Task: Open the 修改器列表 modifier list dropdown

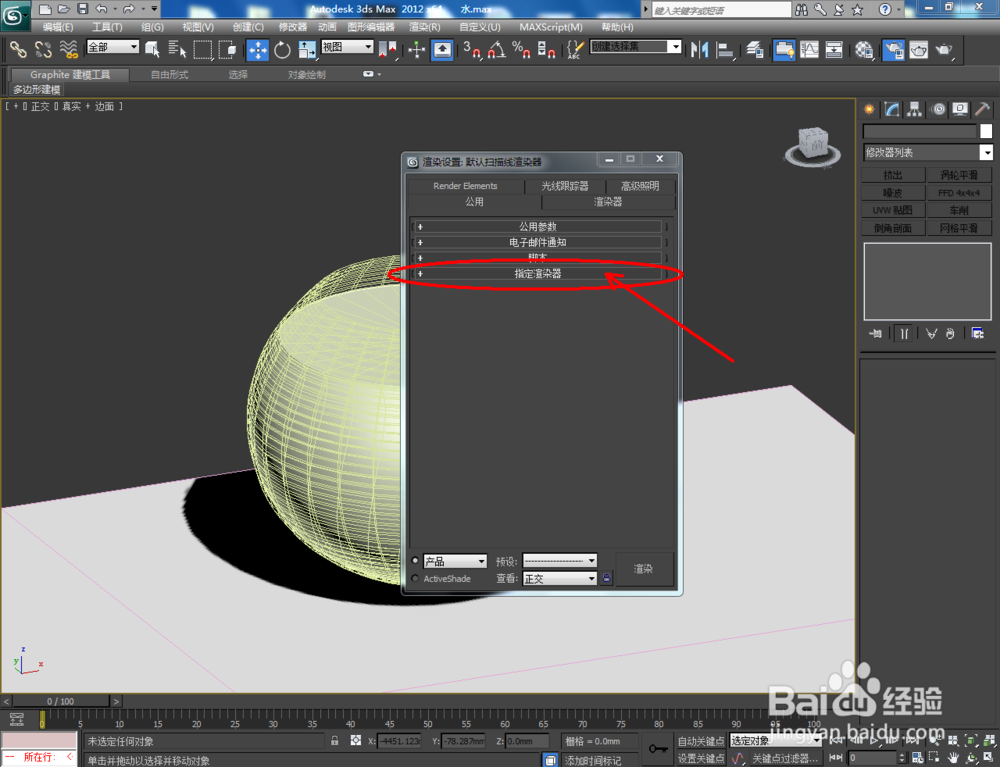Action: pyautogui.click(x=928, y=152)
